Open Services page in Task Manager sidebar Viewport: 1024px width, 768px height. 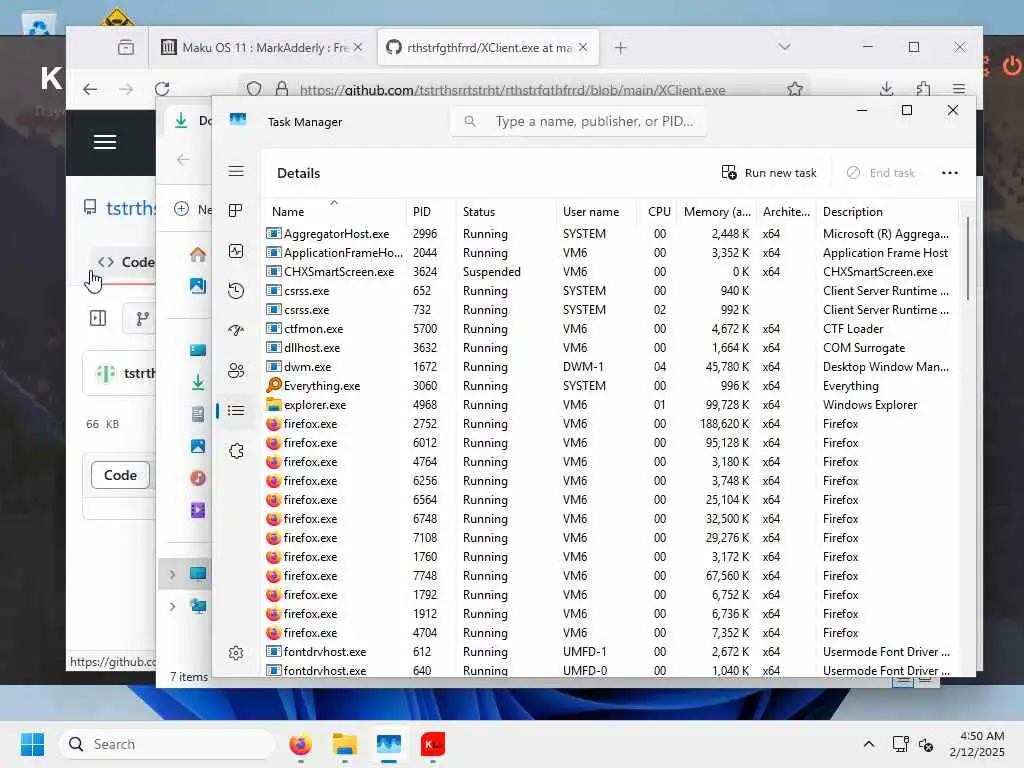[236, 451]
